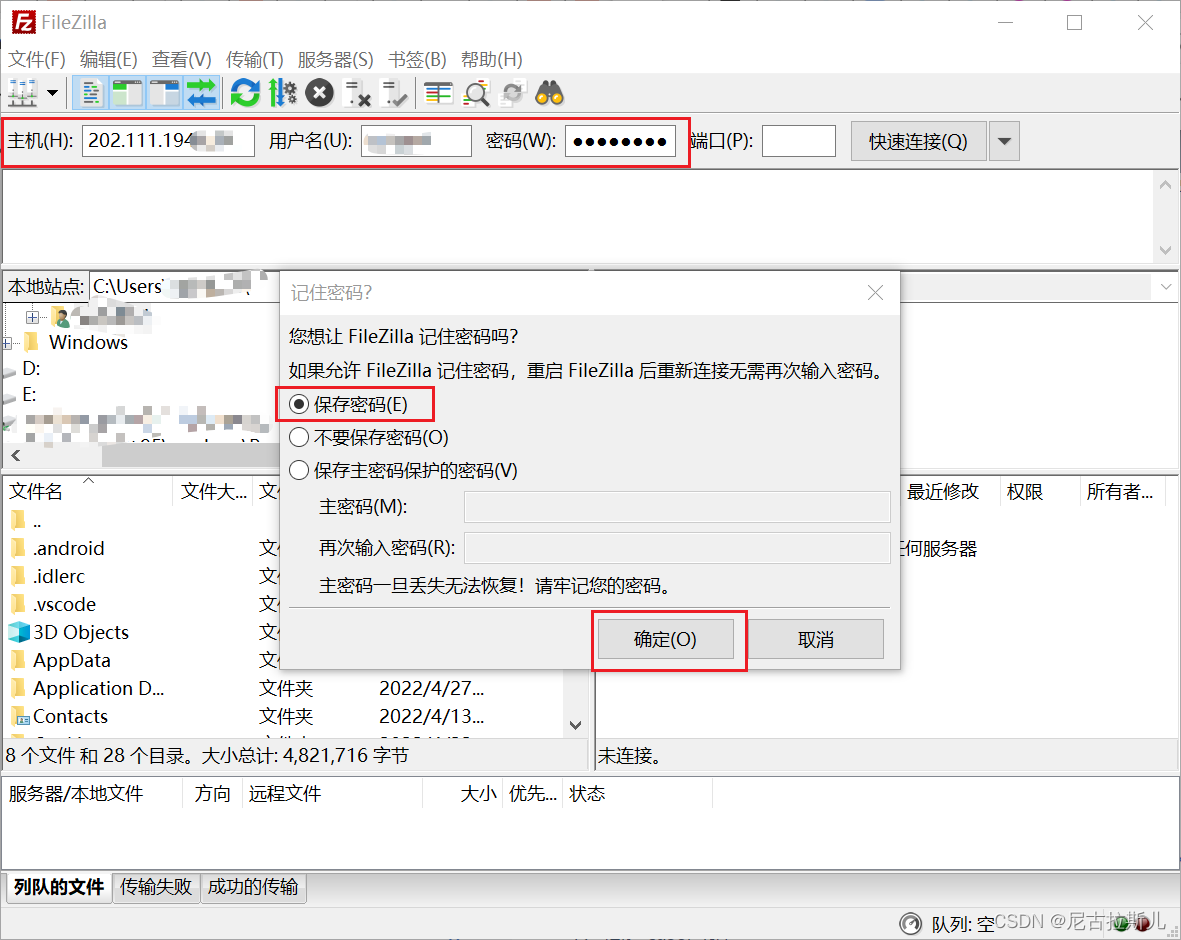The height and width of the screenshot is (940, 1181).
Task: Expand the Windows folder tree node
Action: pos(7,343)
